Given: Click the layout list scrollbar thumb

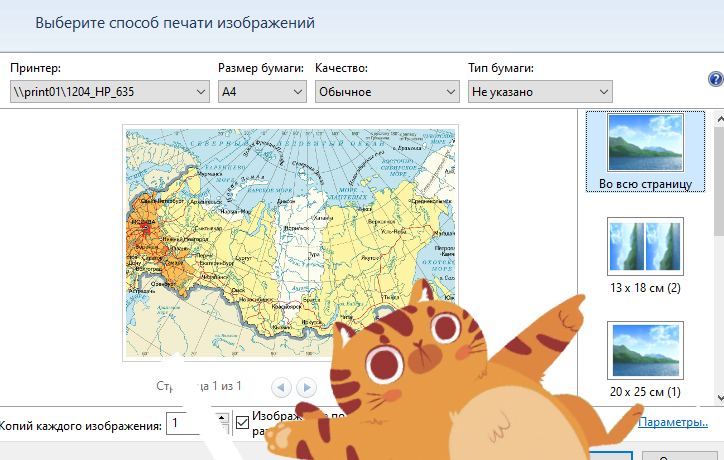Looking at the screenshot, I should click(x=716, y=170).
